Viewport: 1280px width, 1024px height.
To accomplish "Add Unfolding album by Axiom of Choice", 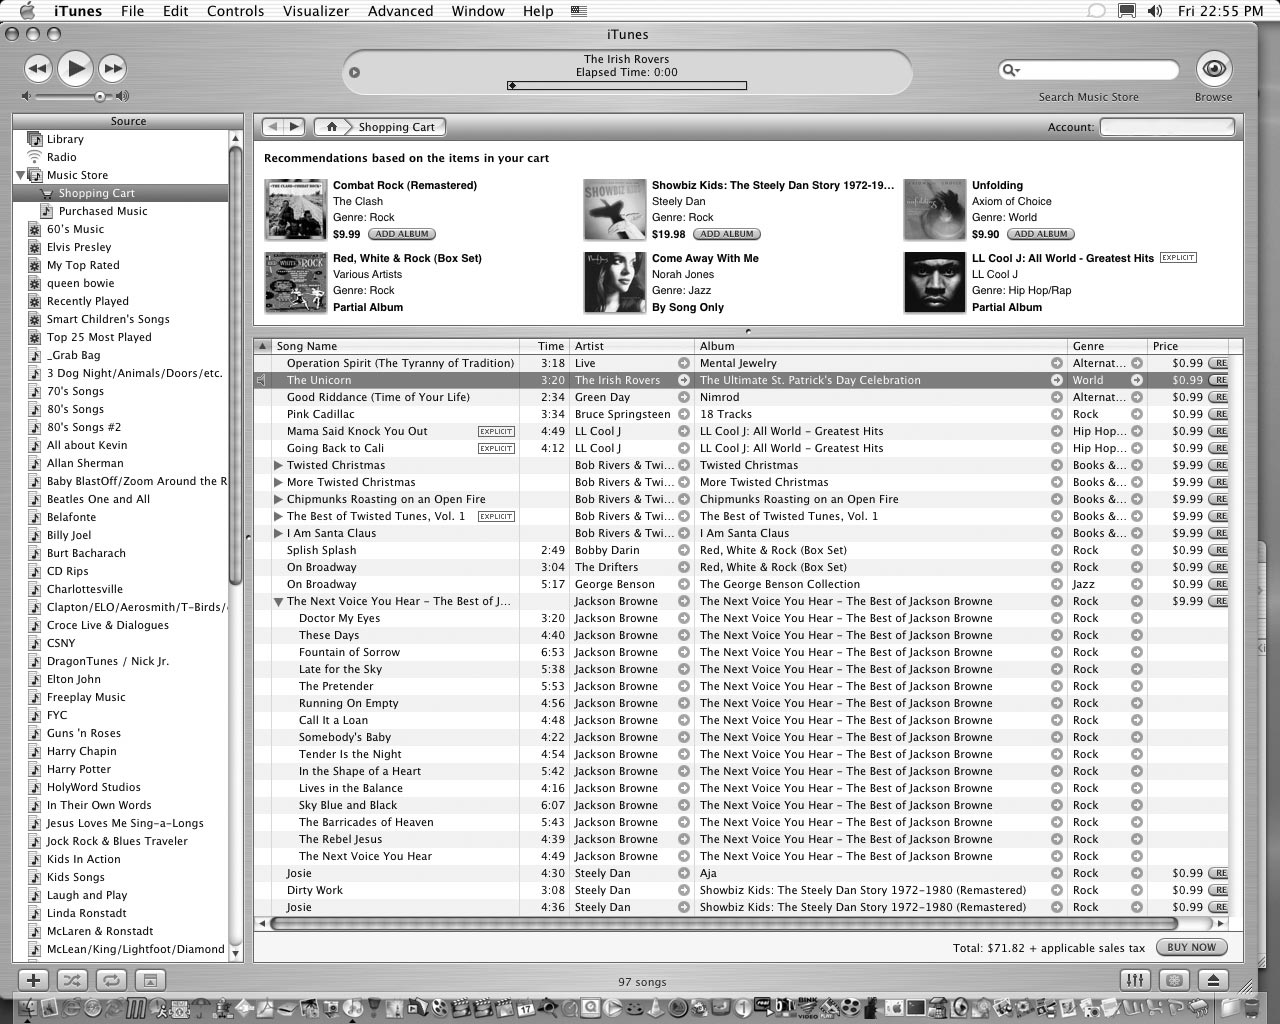I will (1040, 234).
